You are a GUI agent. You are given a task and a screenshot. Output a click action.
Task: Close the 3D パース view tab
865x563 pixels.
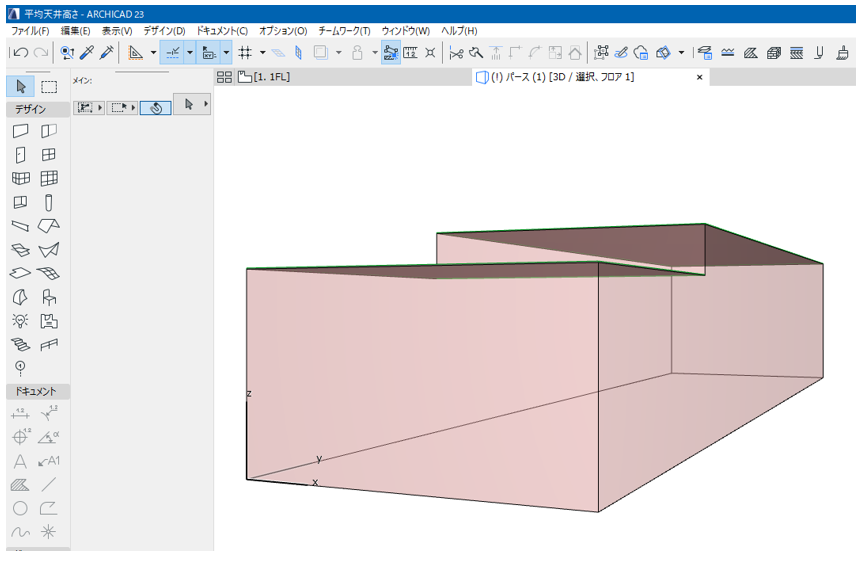click(x=699, y=77)
